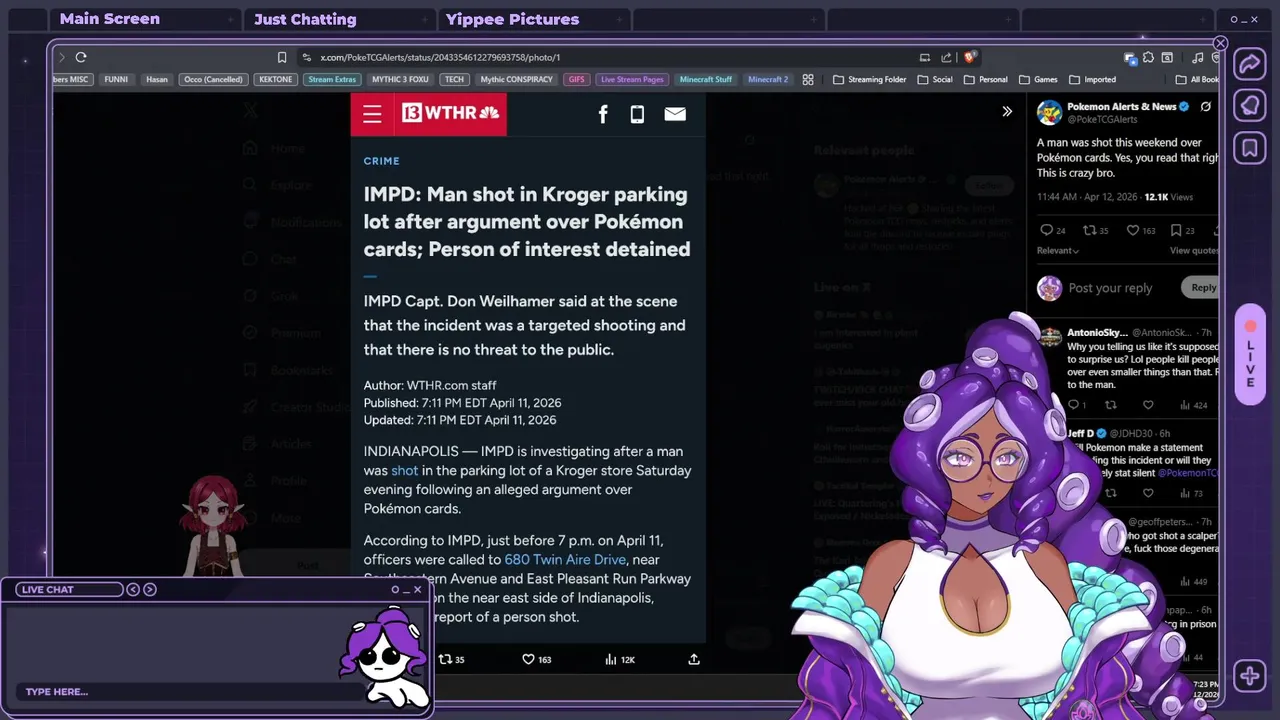The image size is (1280, 720).
Task: Open the Hasan bookmark
Action: (x=157, y=79)
